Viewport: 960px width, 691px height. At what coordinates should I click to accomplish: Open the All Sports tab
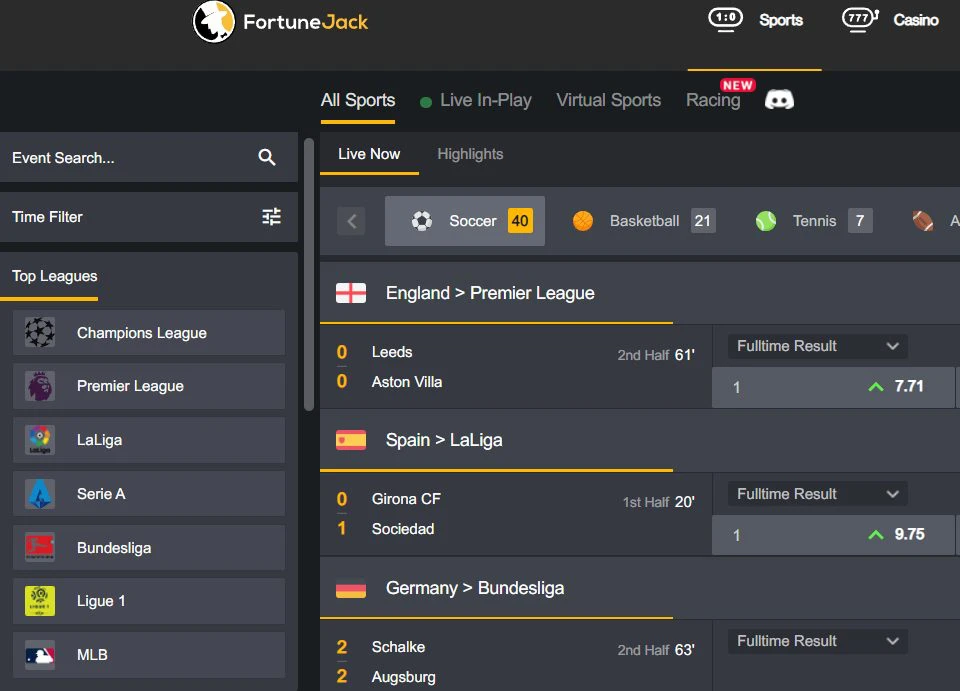point(358,100)
